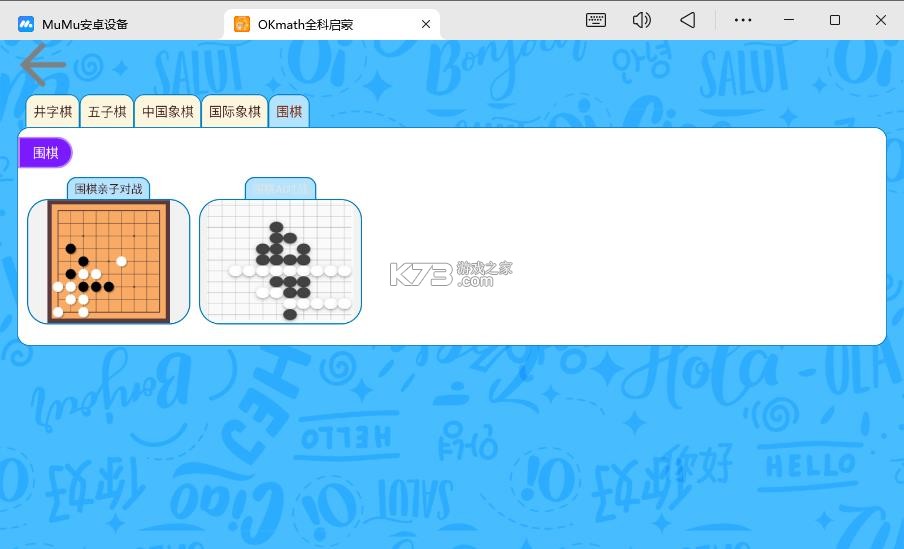Open the 围棋亲子对战 game label

pos(108,189)
